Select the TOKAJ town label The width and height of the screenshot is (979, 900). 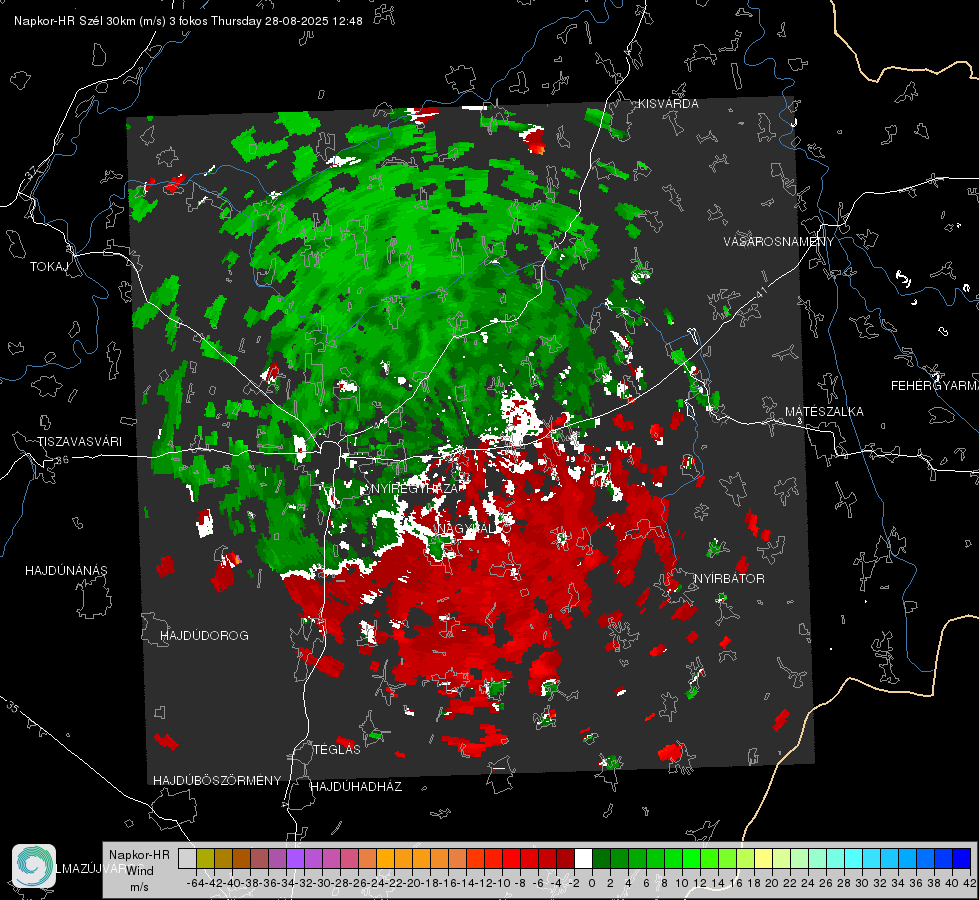tap(49, 267)
